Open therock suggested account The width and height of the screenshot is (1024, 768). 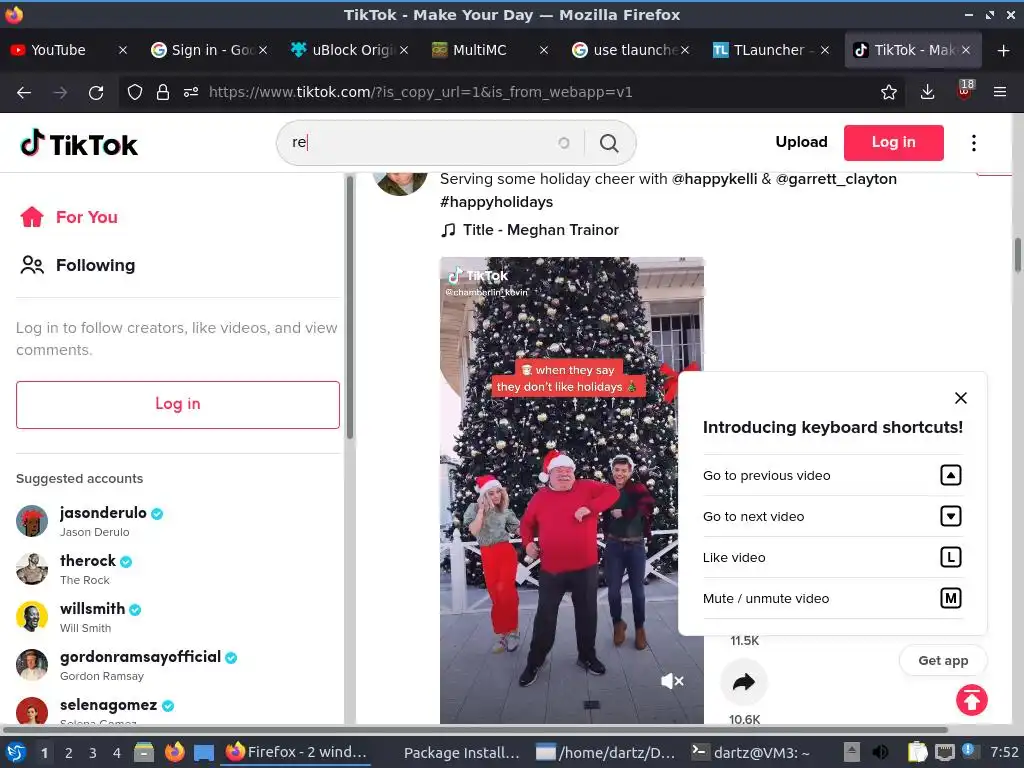click(75, 569)
